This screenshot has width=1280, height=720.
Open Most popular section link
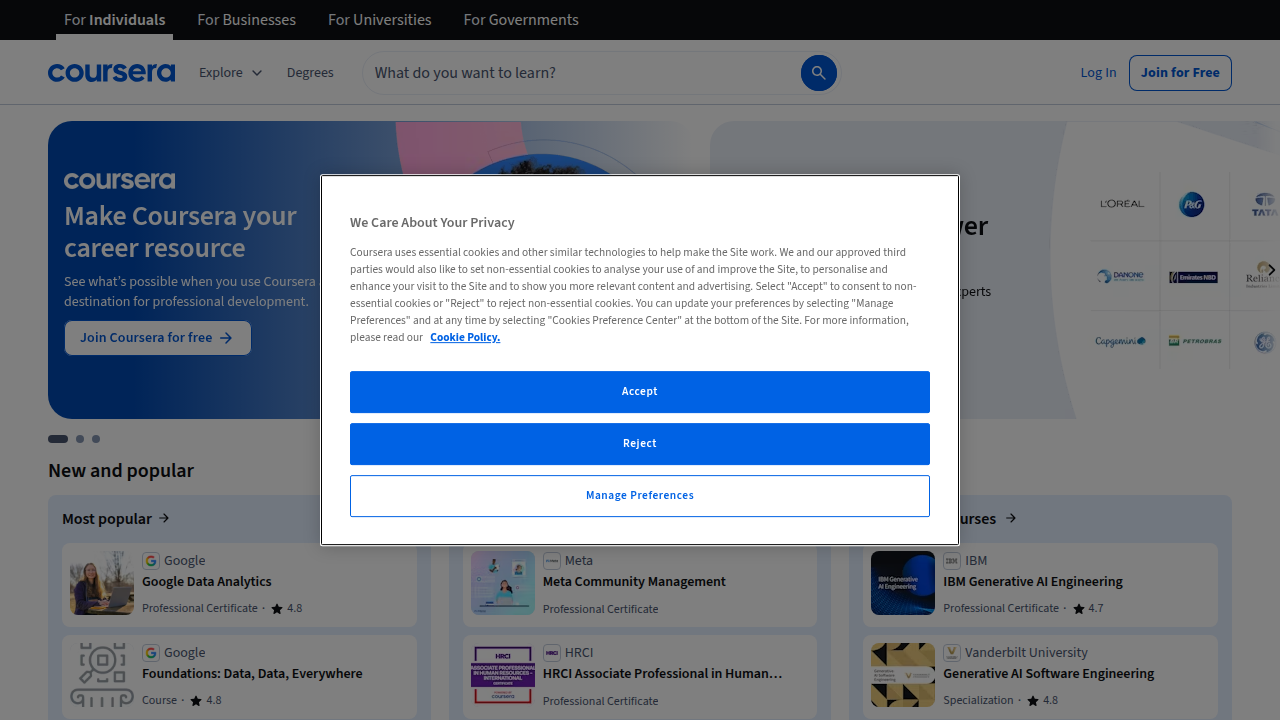(x=116, y=518)
